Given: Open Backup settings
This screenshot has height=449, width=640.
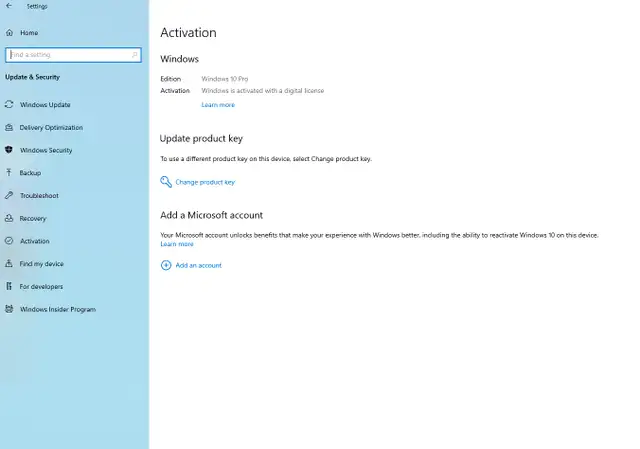Looking at the screenshot, I should coord(30,173).
